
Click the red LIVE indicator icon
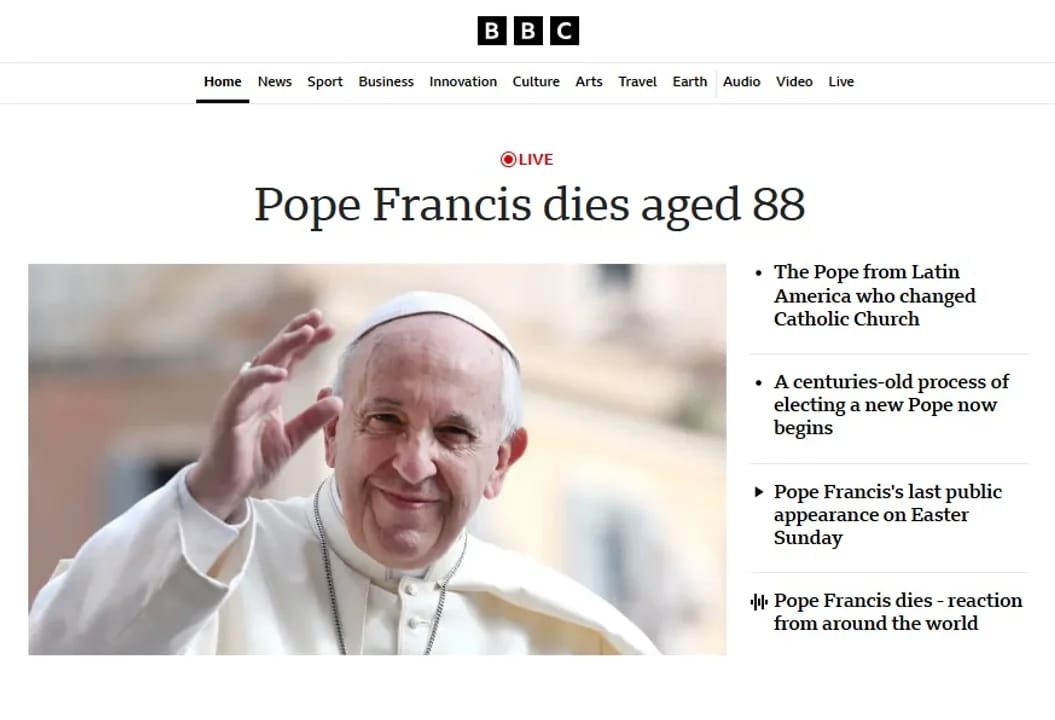508,159
